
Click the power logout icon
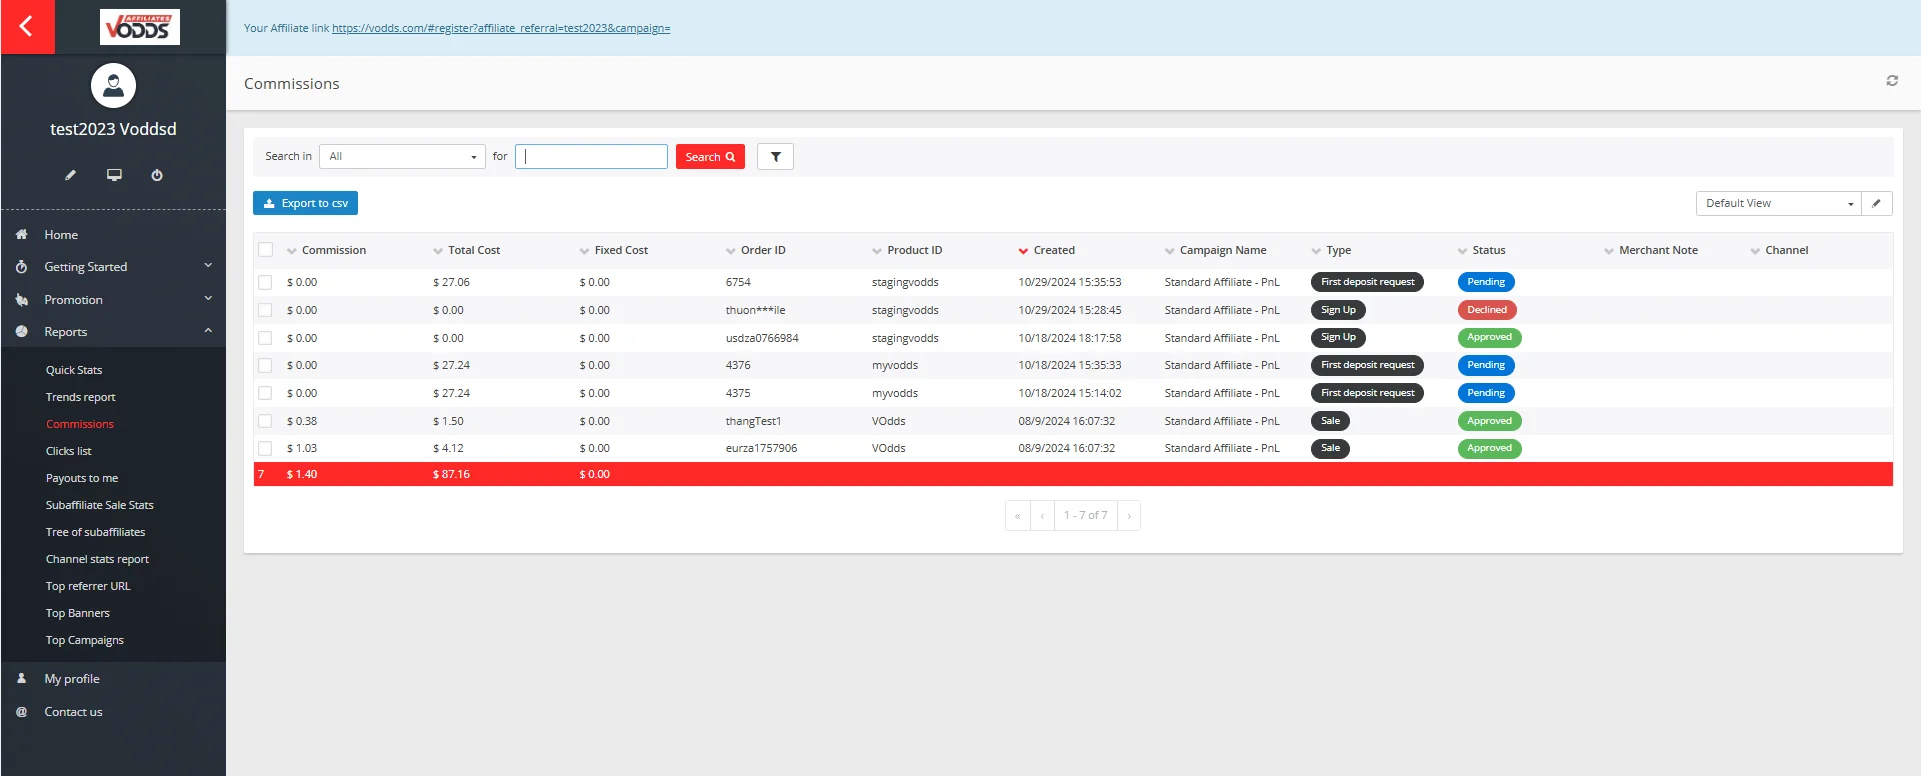point(157,175)
